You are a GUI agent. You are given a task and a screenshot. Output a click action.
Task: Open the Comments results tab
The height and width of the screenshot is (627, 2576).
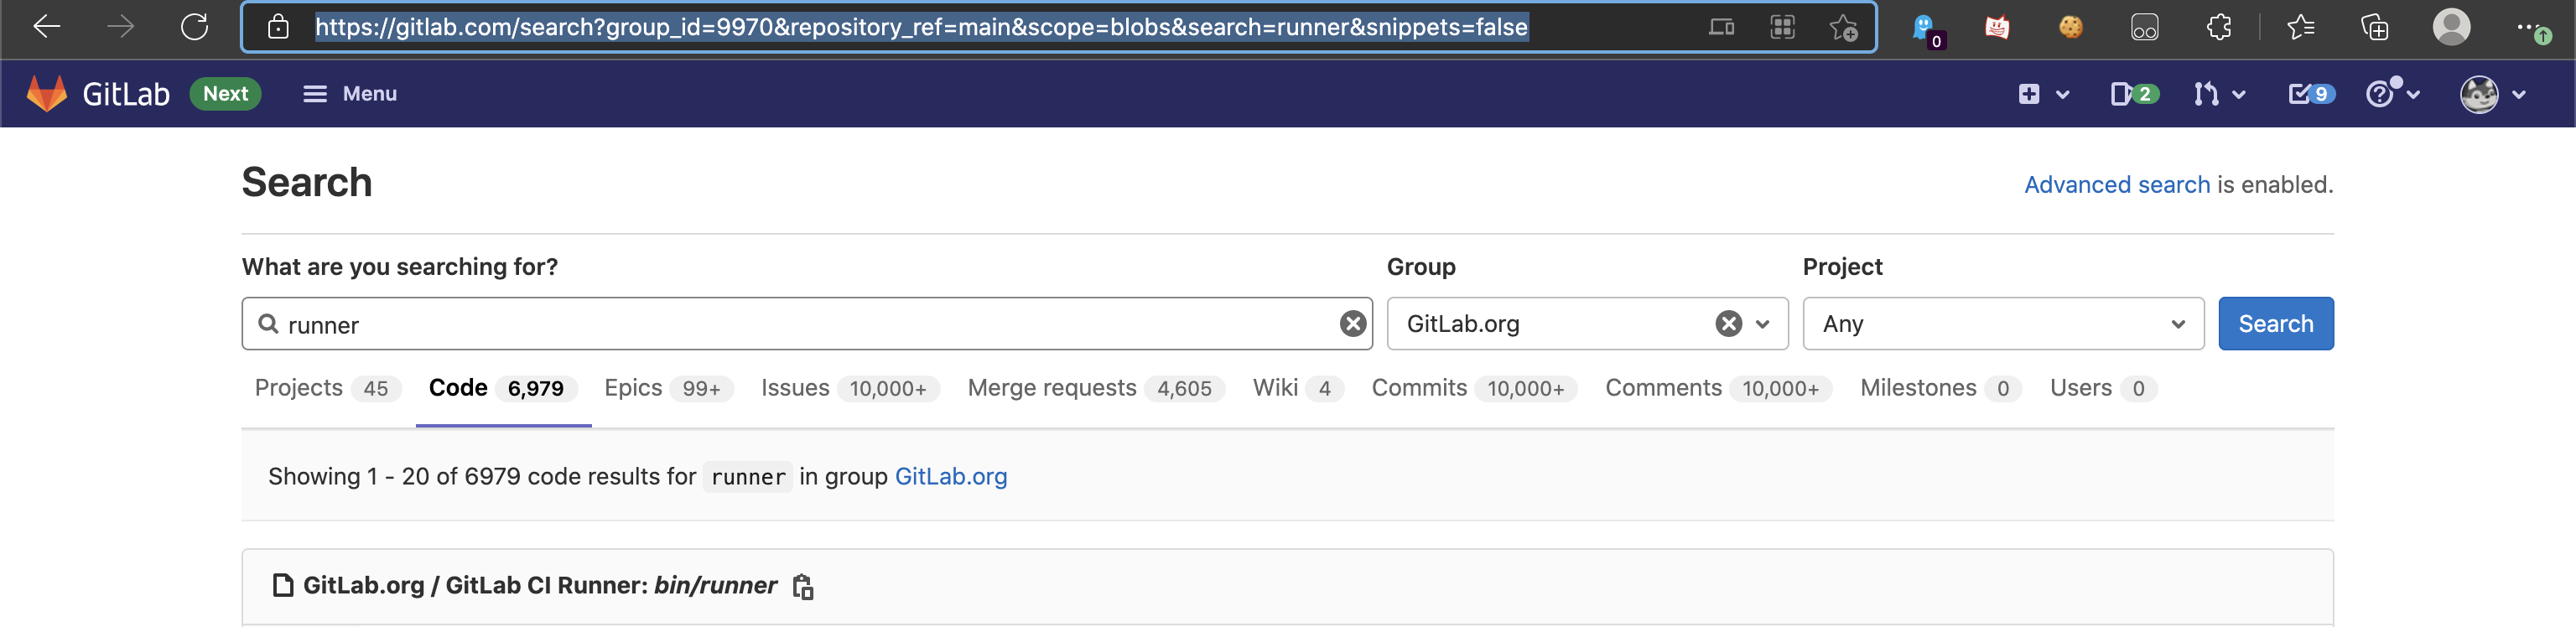click(x=1718, y=388)
